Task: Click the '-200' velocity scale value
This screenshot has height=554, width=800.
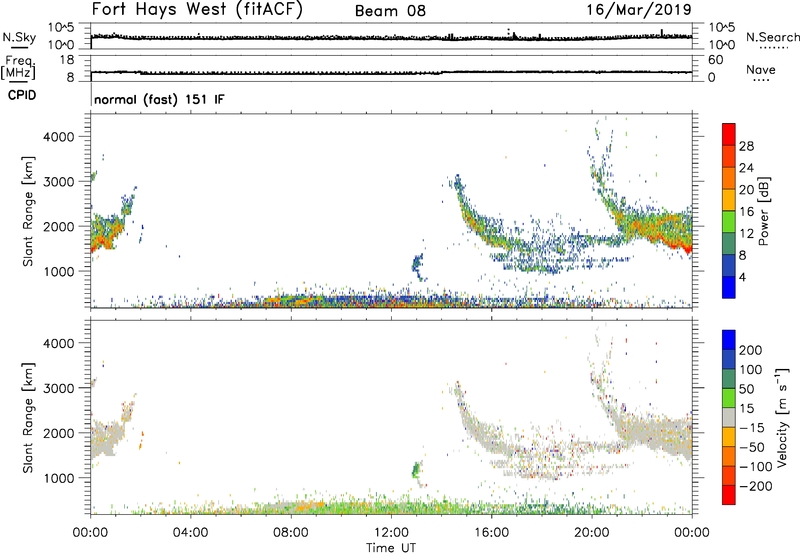Action: (x=756, y=486)
